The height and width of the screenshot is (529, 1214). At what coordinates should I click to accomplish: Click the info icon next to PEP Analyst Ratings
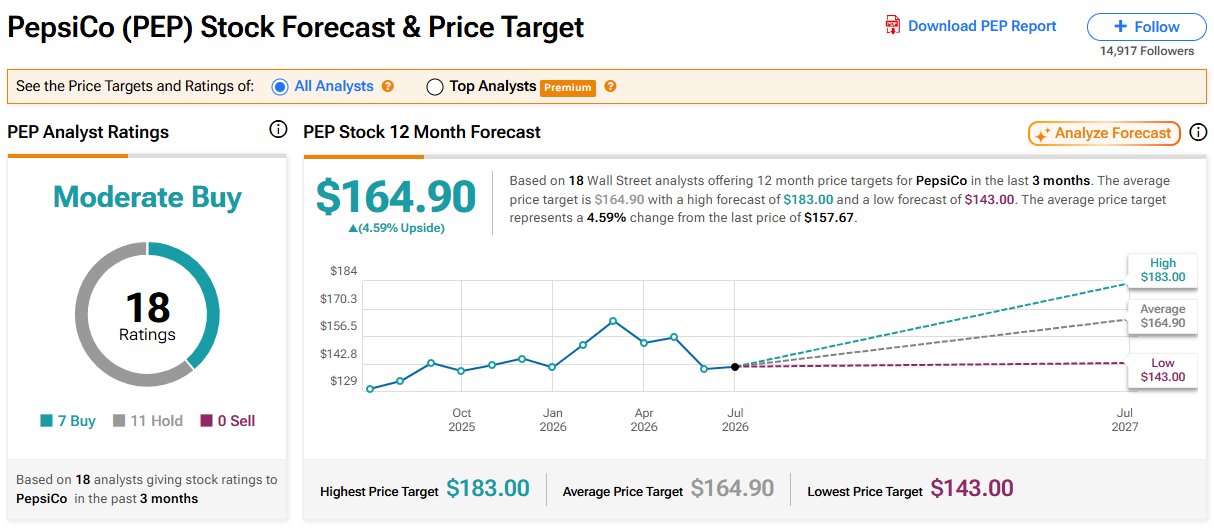278,131
